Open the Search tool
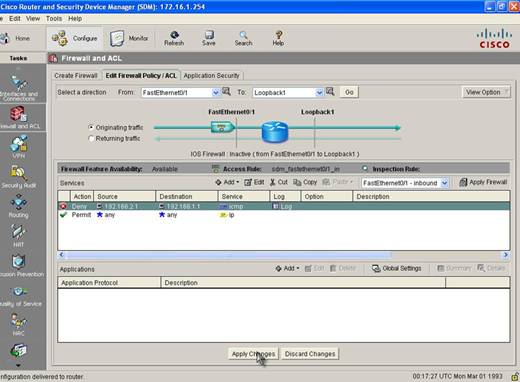 click(243, 38)
